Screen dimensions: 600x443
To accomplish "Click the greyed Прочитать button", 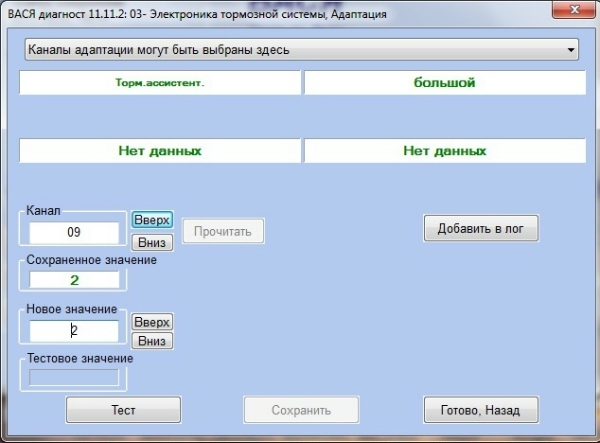I will click(x=223, y=231).
